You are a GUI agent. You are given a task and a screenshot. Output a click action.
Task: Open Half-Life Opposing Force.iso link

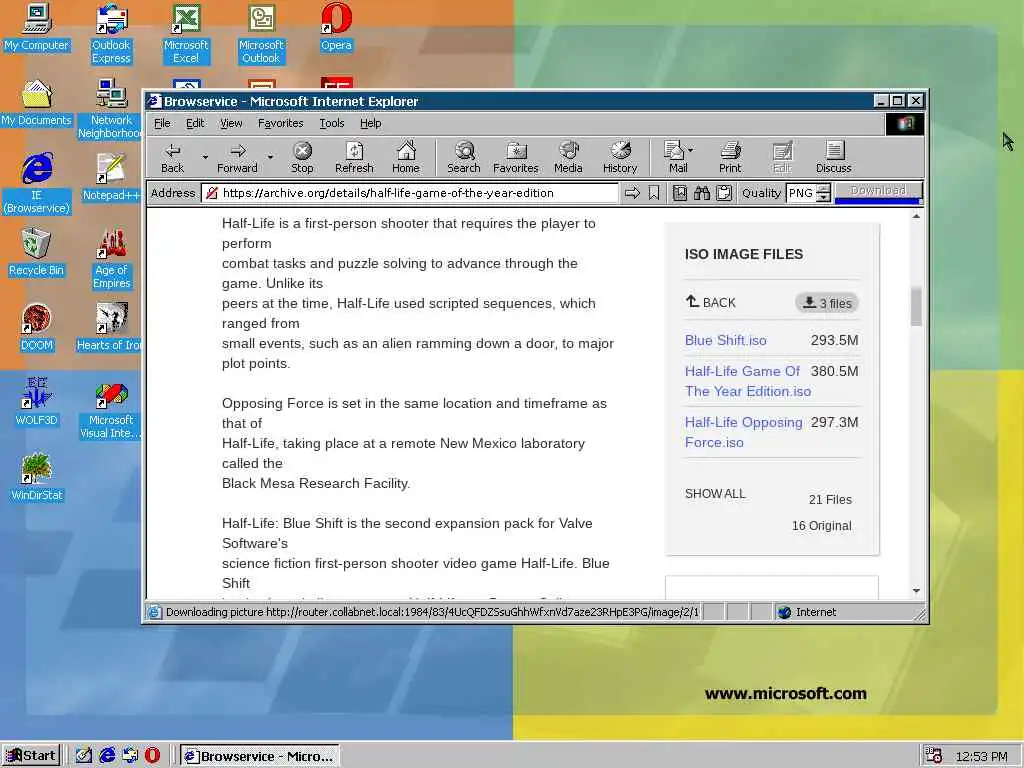tap(743, 432)
